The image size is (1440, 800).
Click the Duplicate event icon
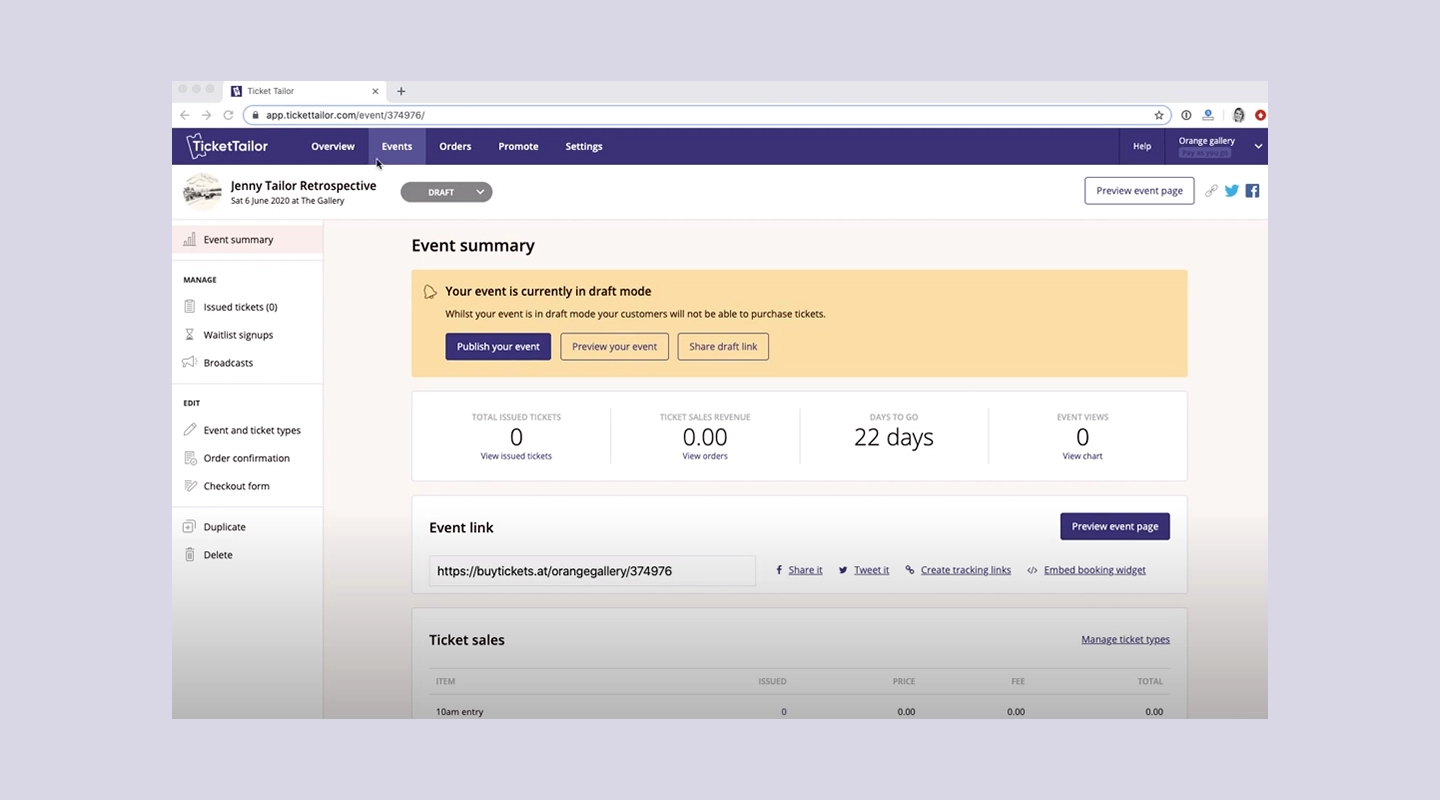(x=190, y=526)
